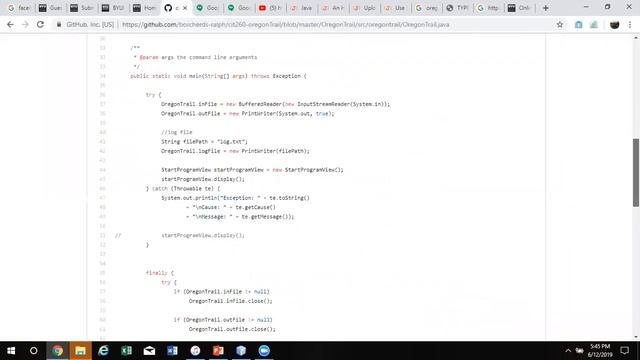
Task: Open Zoom from the taskbar
Action: click(x=264, y=351)
